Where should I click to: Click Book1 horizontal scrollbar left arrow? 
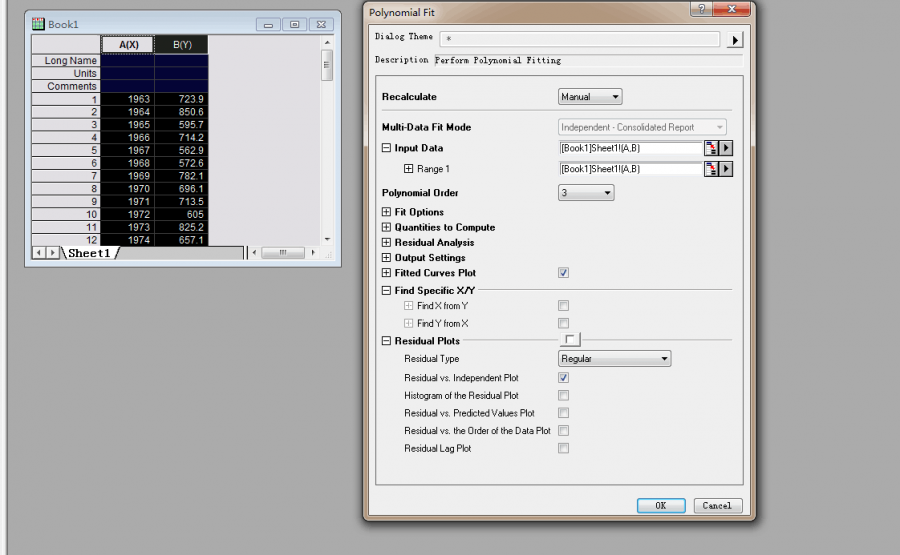254,253
